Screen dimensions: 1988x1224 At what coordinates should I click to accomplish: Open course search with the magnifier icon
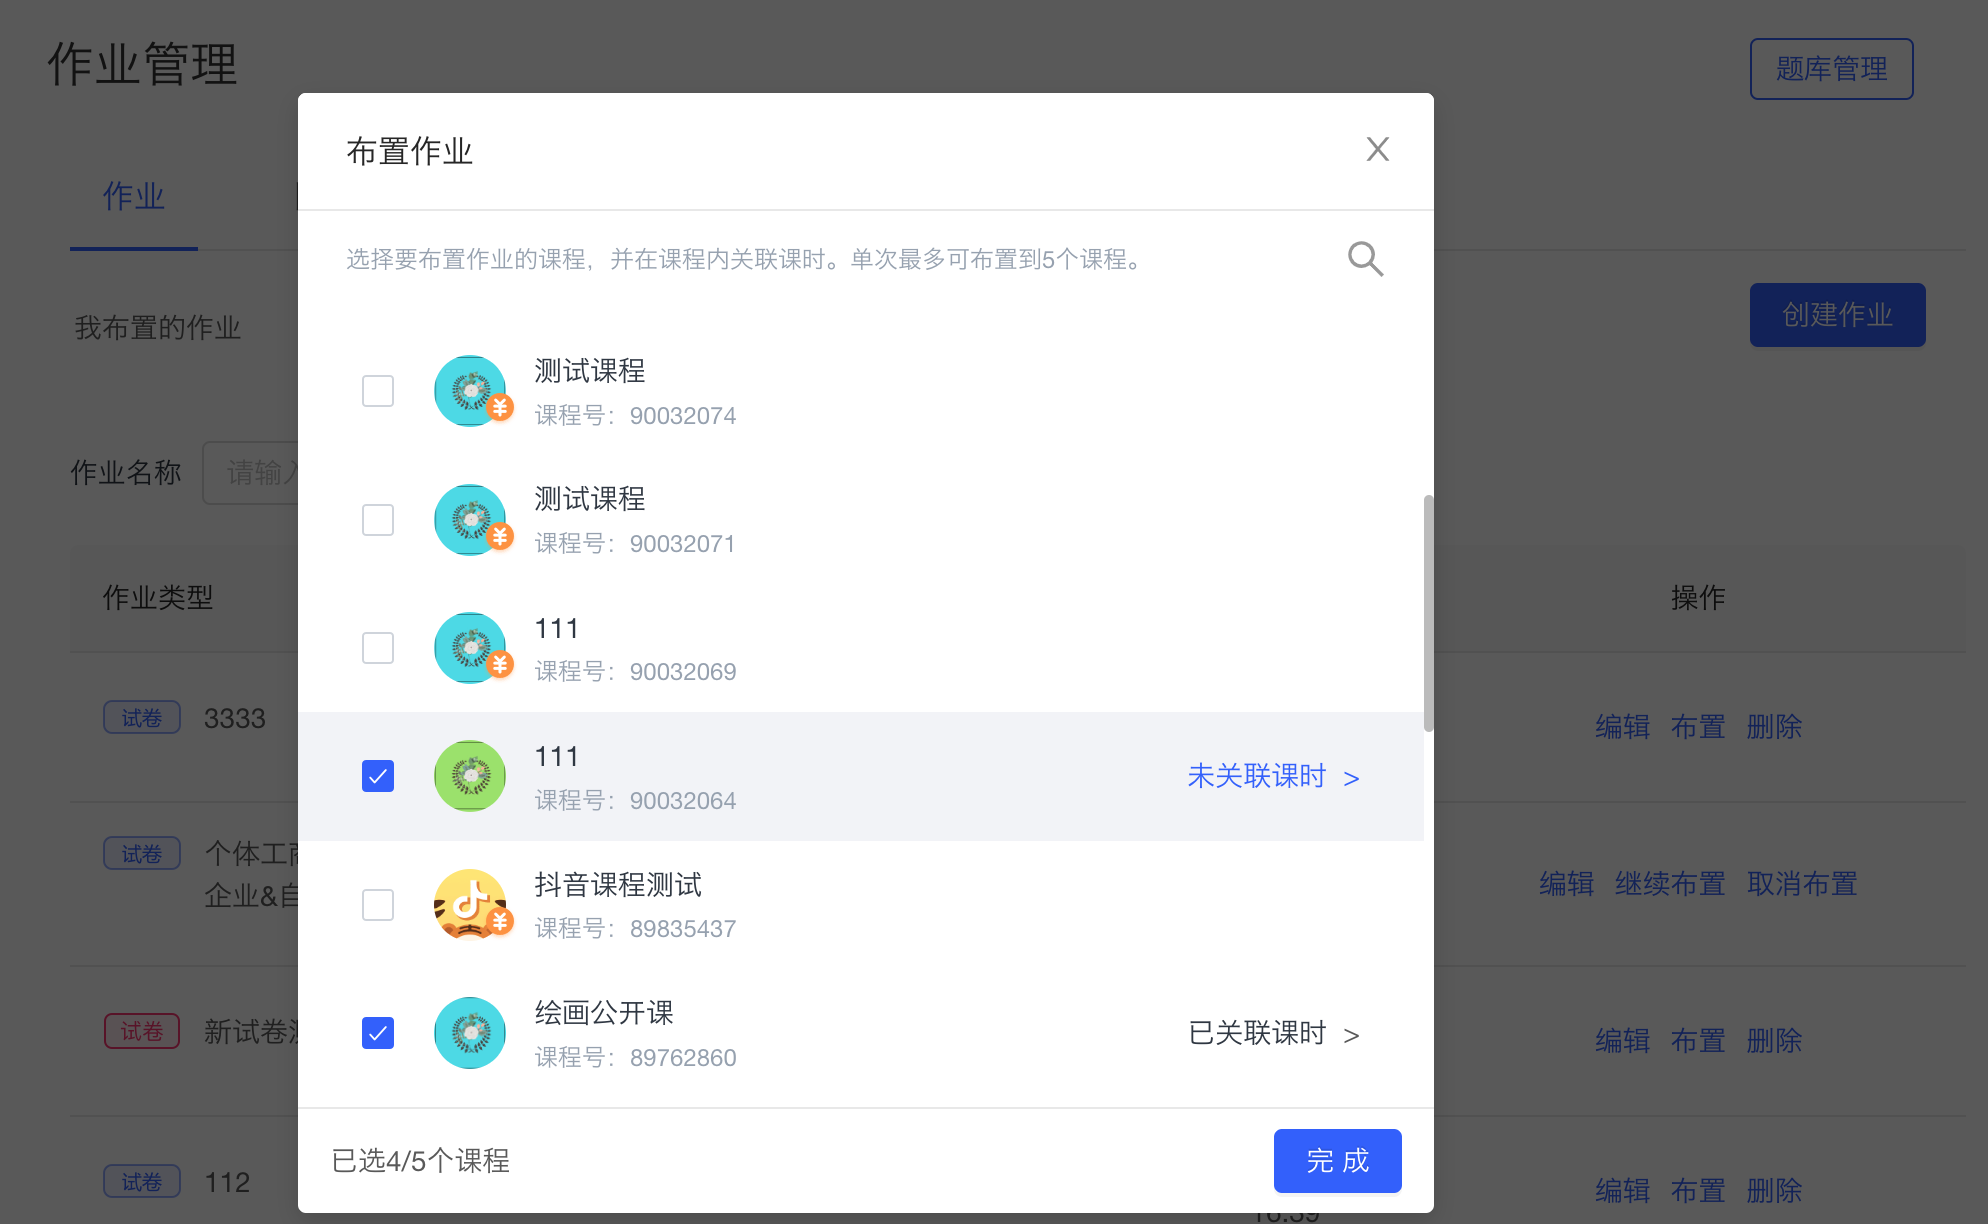[x=1365, y=259]
